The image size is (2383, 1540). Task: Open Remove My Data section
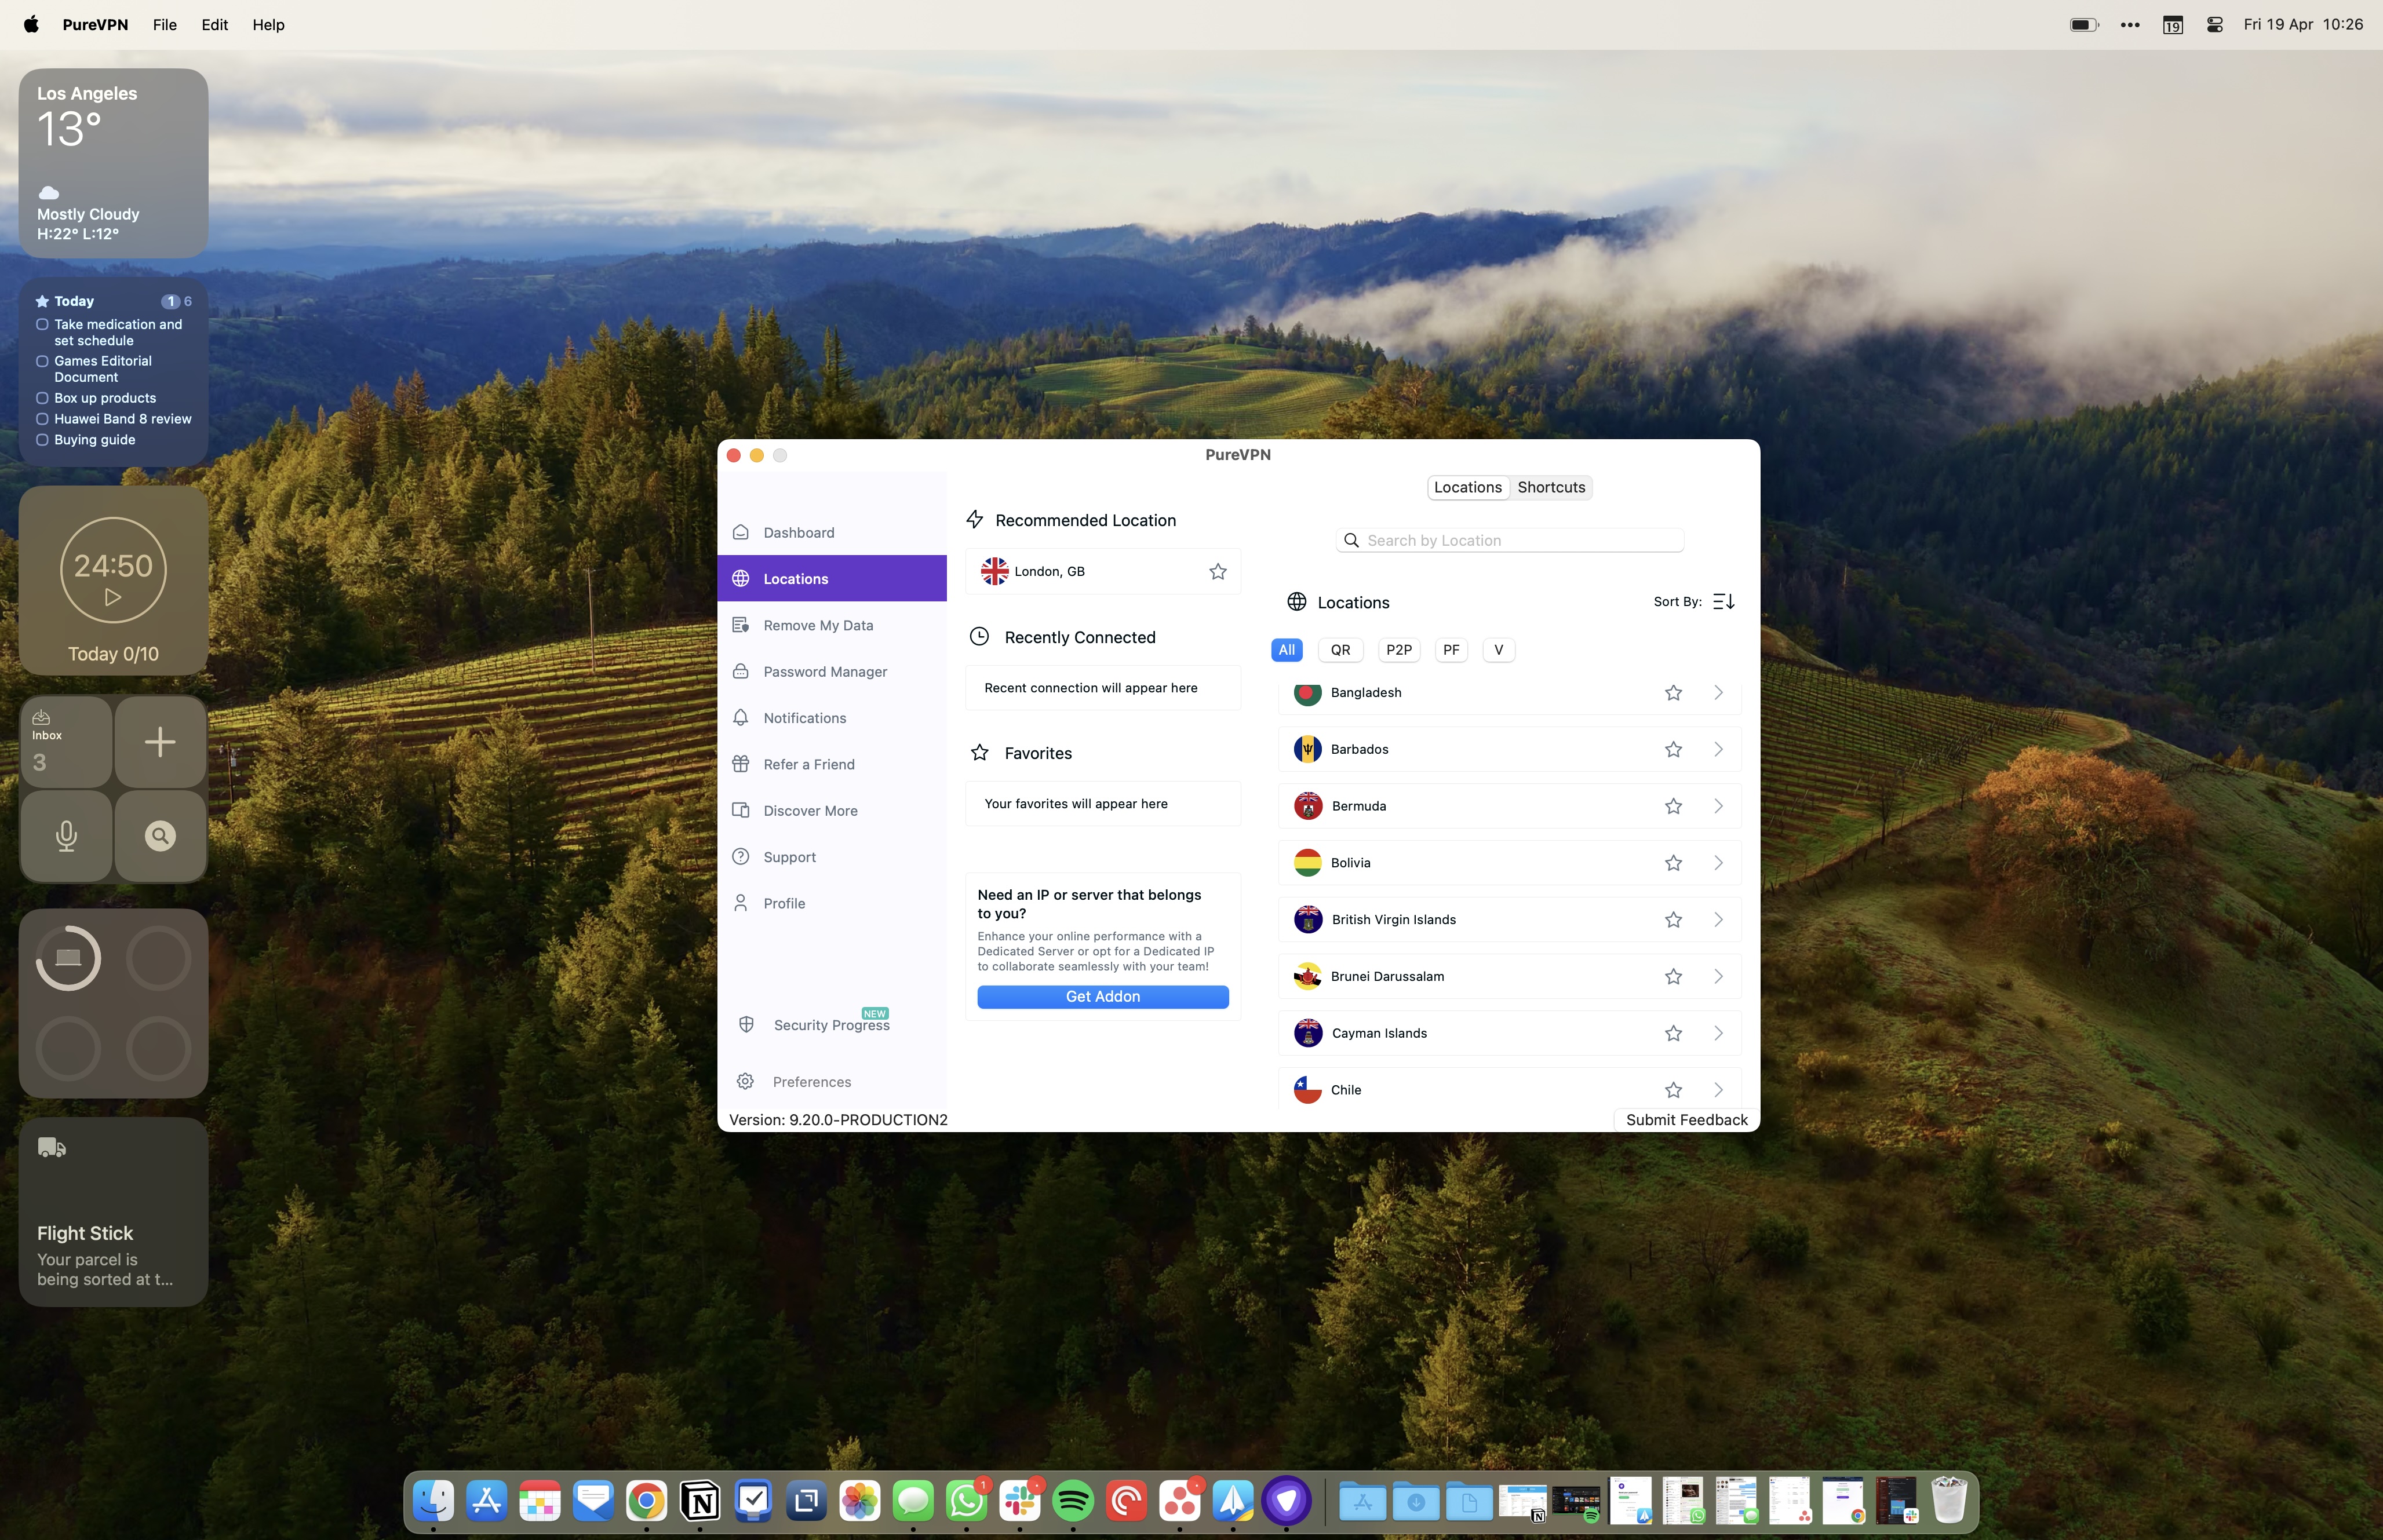click(x=817, y=625)
